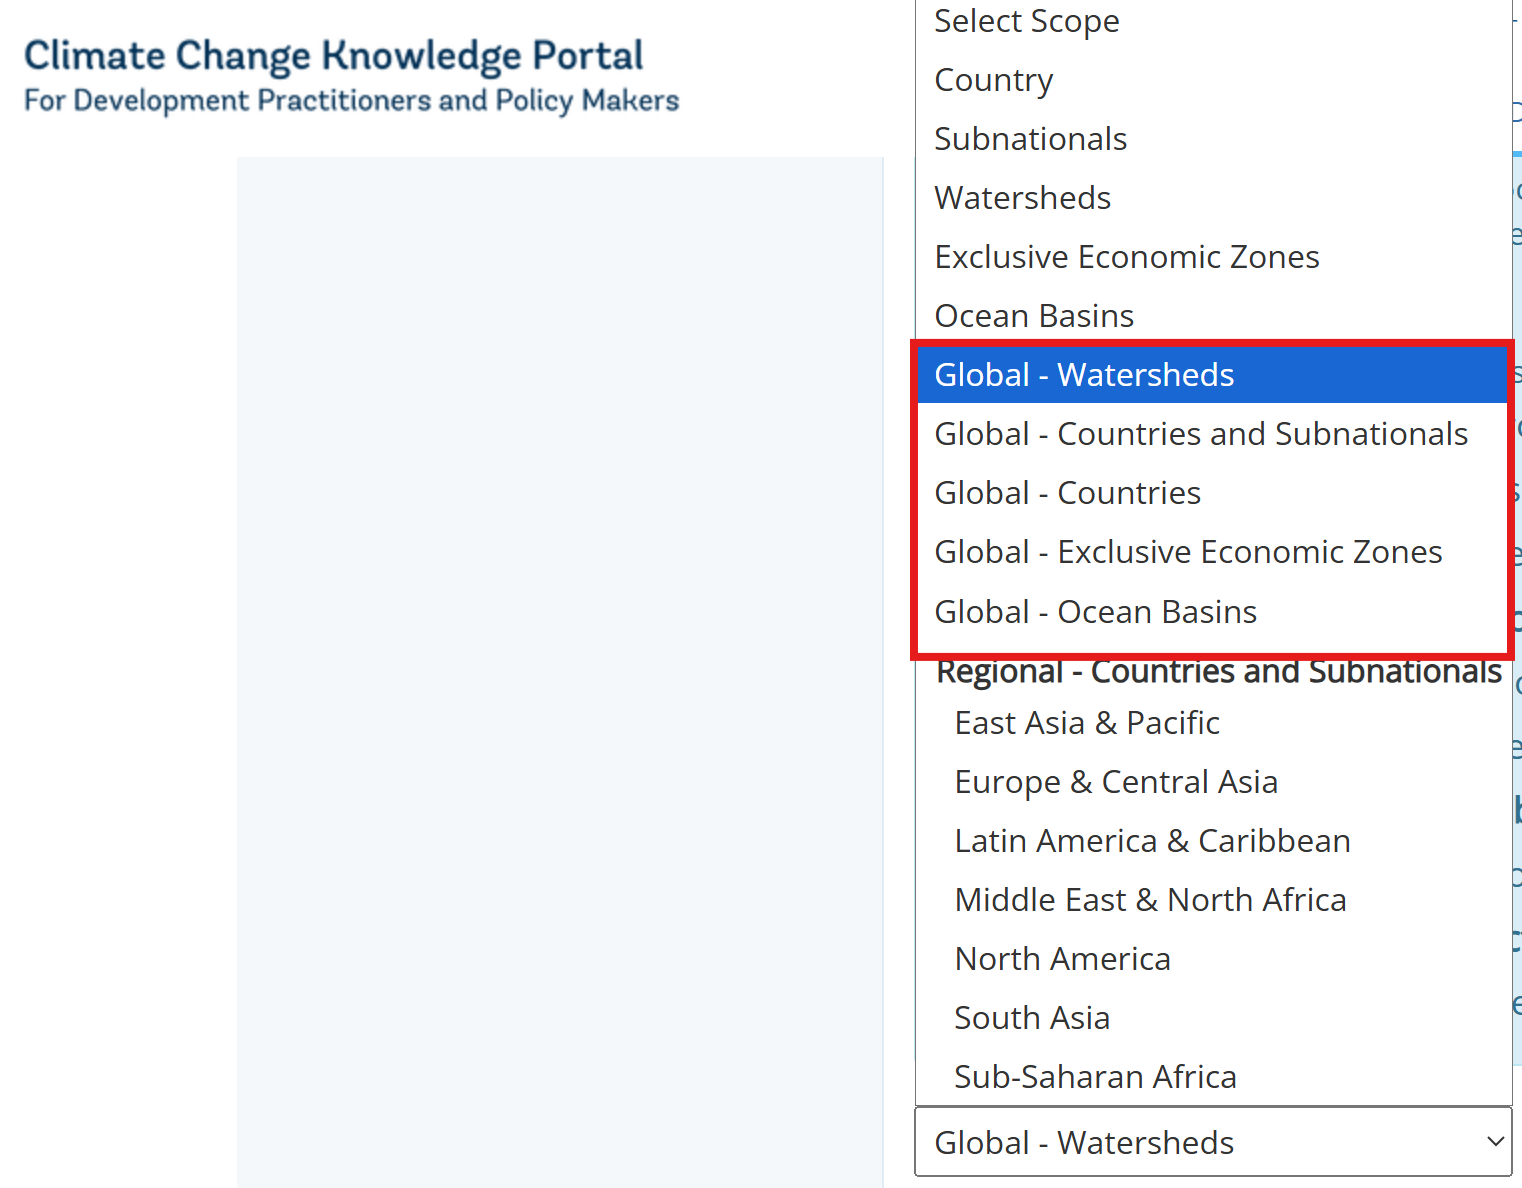Select the Watersheds option
Viewport: 1522px width, 1188px height.
tap(1022, 198)
